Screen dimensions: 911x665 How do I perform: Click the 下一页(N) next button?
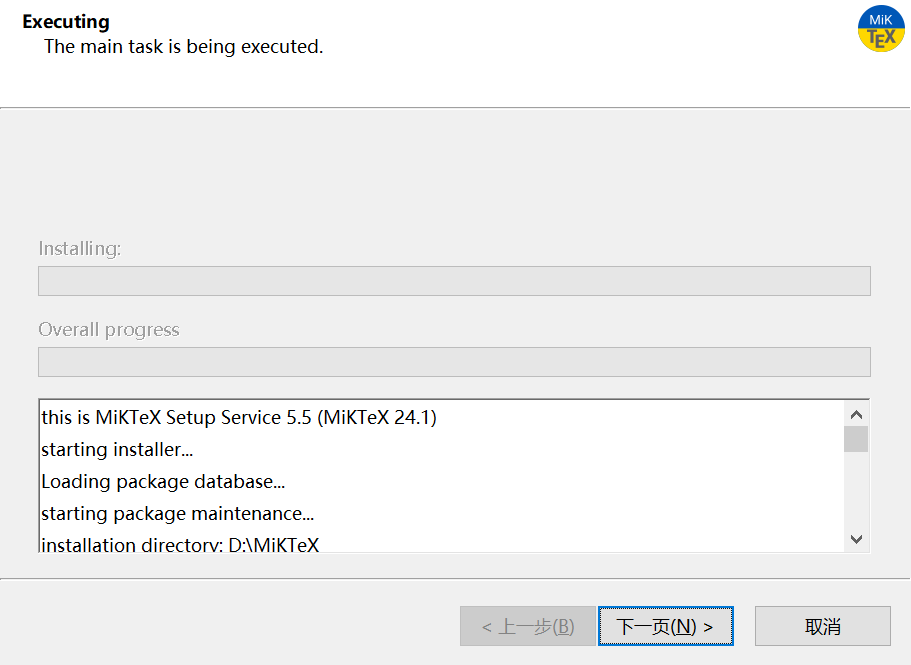pos(666,626)
